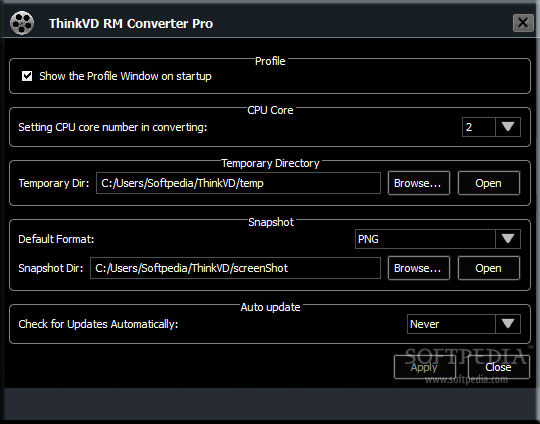Click the Setting CPU core number label

click(113, 127)
